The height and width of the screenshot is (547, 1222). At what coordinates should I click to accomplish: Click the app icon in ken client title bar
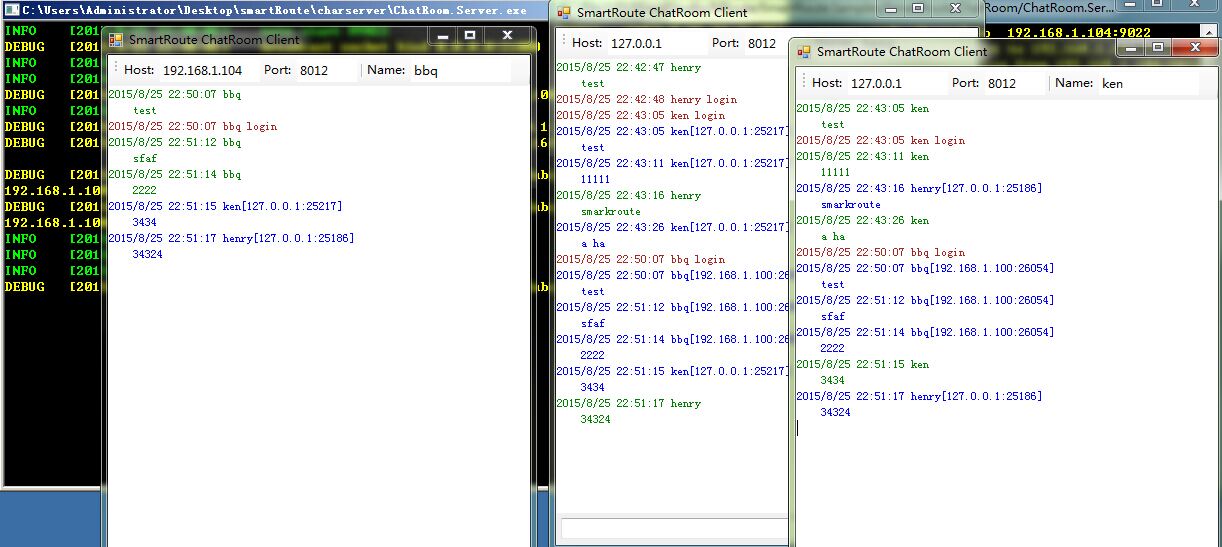click(803, 51)
